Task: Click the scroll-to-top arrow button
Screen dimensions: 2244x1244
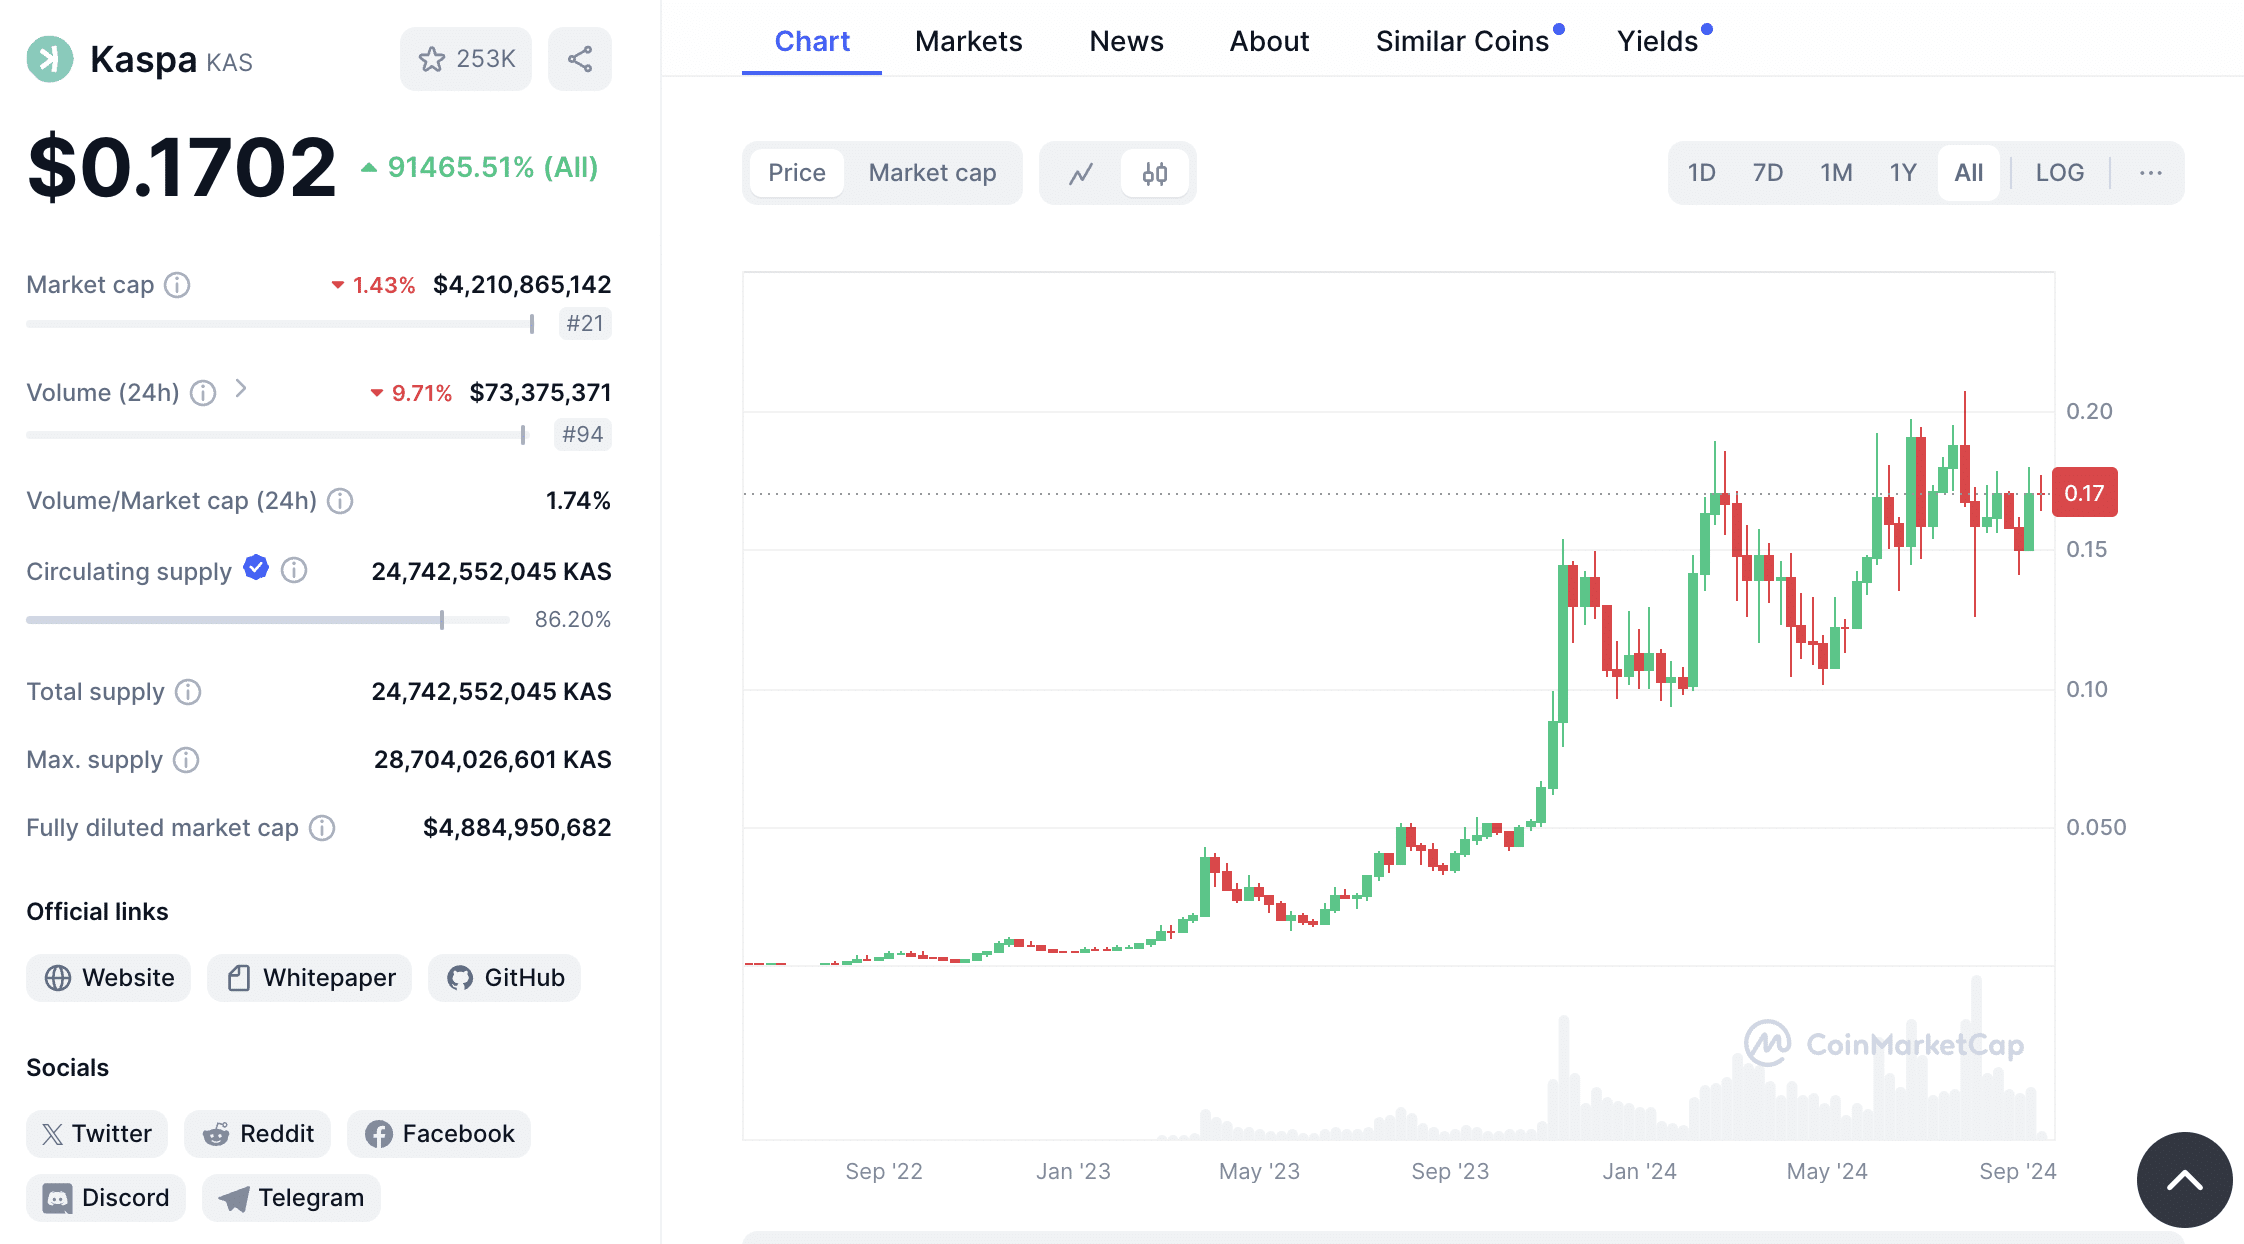Action: coord(2185,1180)
